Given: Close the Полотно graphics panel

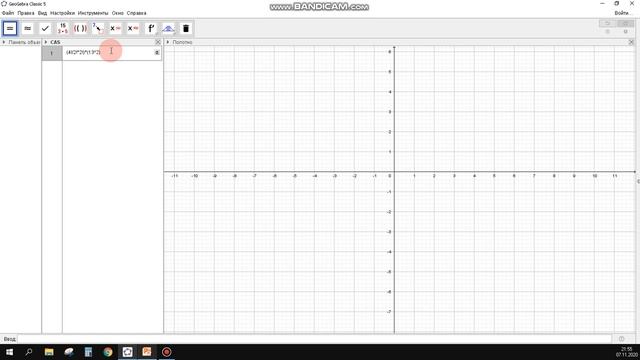Looking at the screenshot, I should pyautogui.click(x=631, y=42).
